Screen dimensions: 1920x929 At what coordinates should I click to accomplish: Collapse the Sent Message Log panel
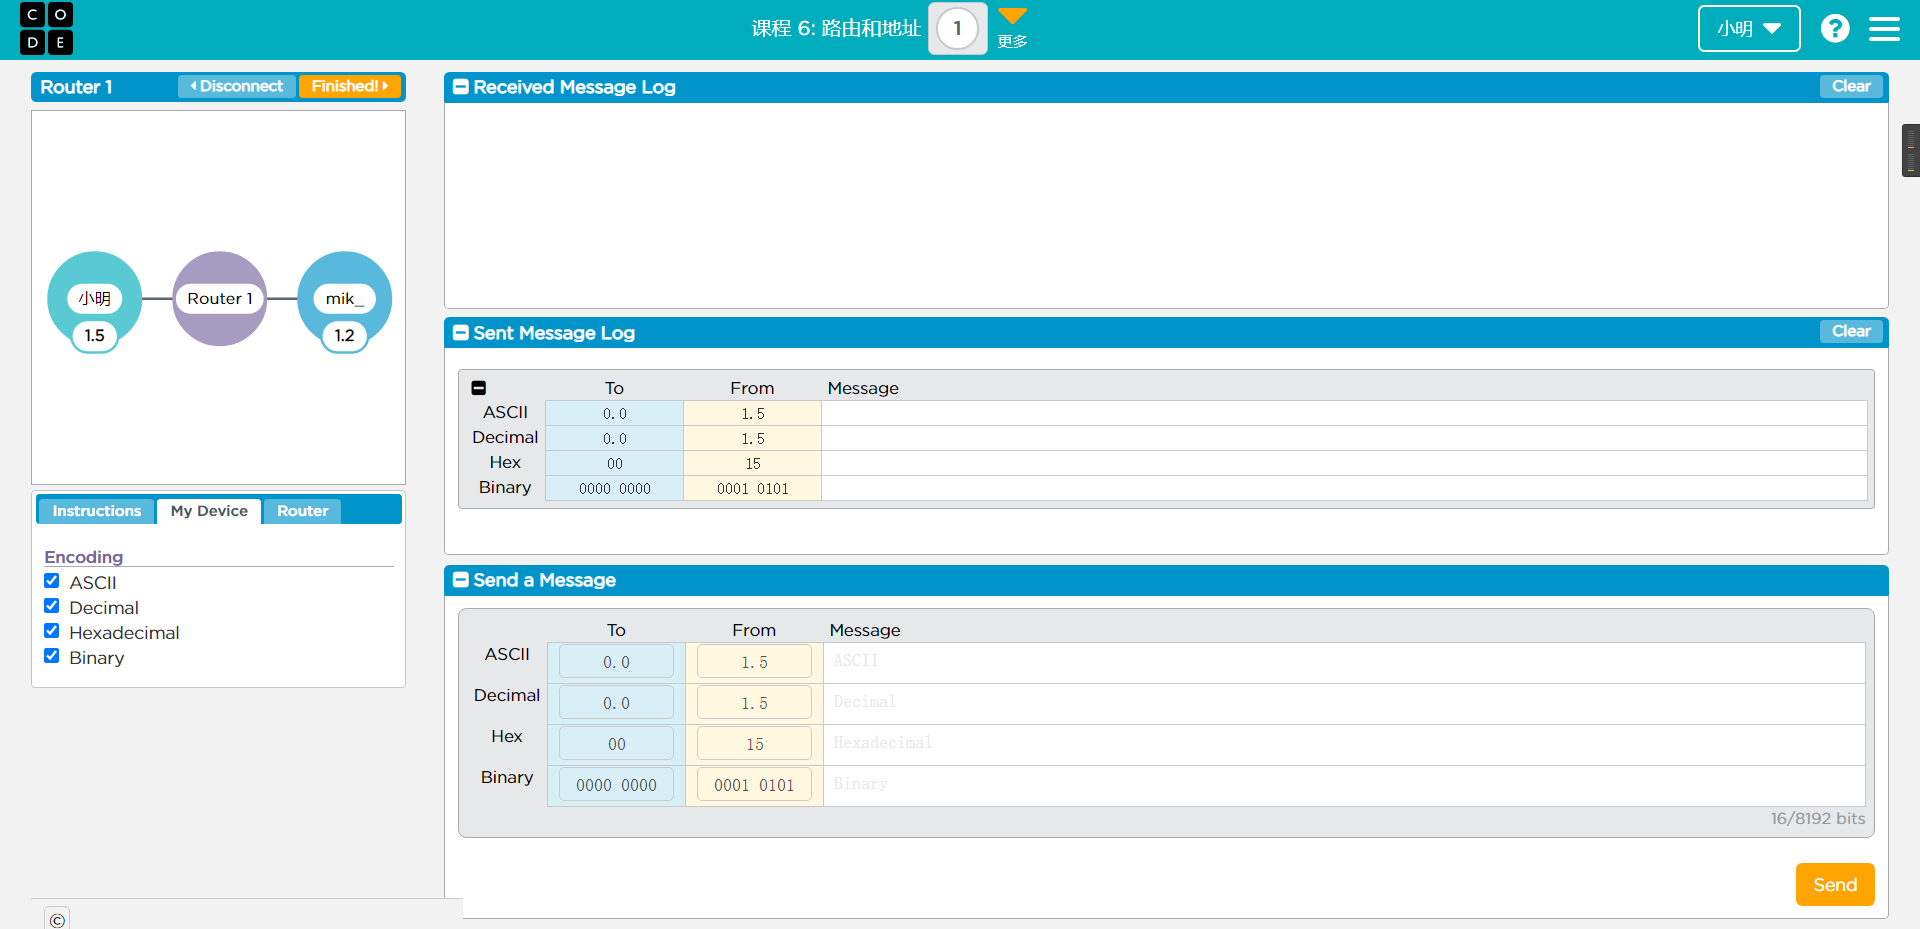[x=461, y=333]
